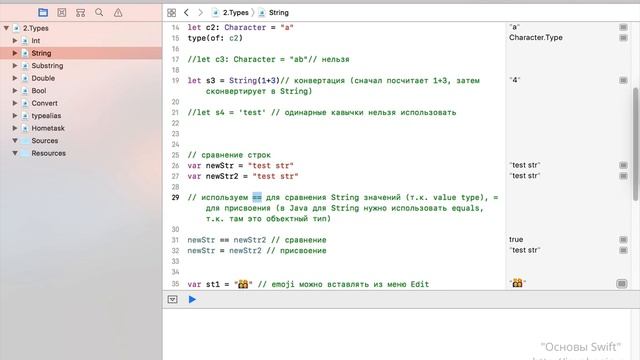Click the editor vertical scrollbar
This screenshot has height=360, width=640.
[x=636, y=144]
